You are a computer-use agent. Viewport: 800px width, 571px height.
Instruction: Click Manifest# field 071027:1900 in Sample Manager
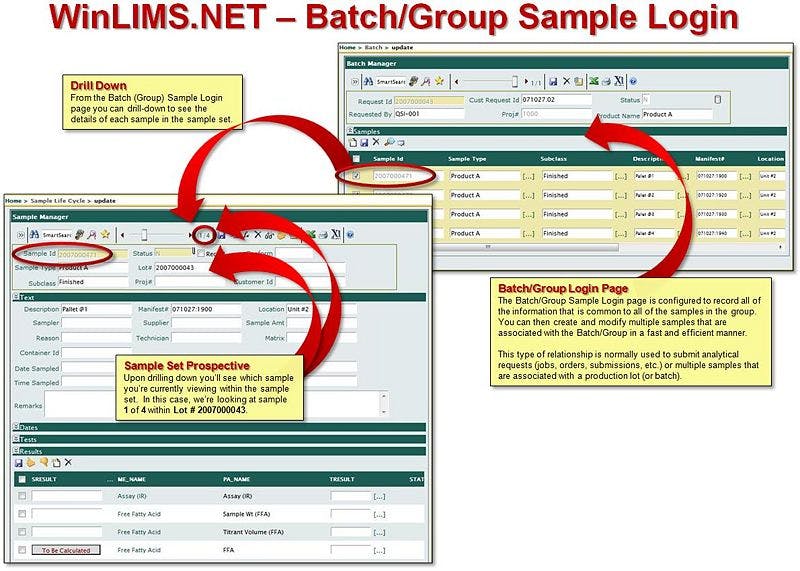click(206, 309)
